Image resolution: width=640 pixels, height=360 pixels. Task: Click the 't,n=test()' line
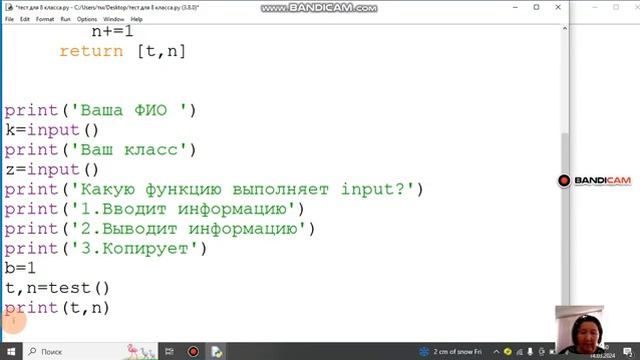tap(57, 288)
